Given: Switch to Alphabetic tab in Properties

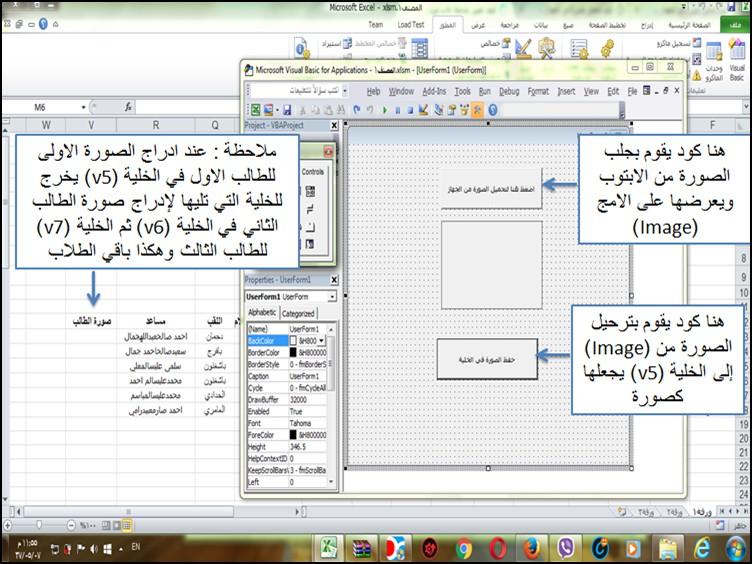Looking at the screenshot, I should pos(262,313).
